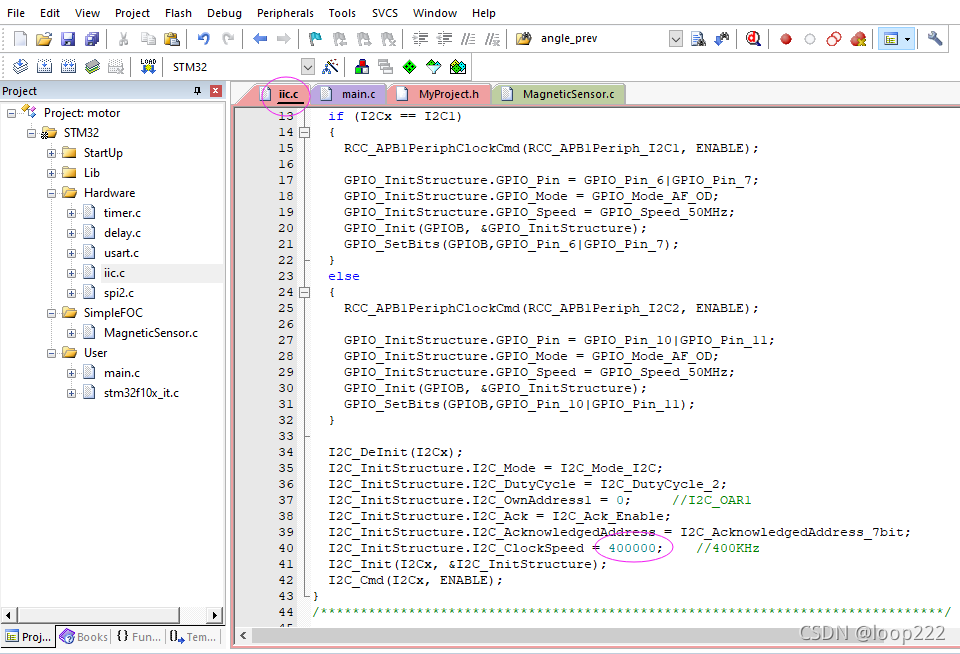Close the Project panel
Viewport: 960px width, 654px height.
(216, 91)
